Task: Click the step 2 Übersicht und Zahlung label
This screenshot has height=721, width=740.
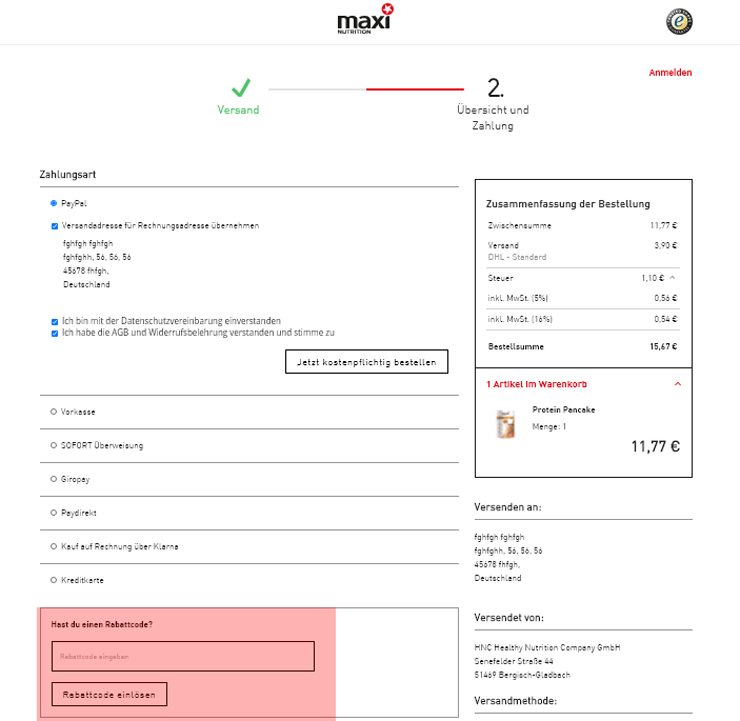Action: click(x=493, y=117)
